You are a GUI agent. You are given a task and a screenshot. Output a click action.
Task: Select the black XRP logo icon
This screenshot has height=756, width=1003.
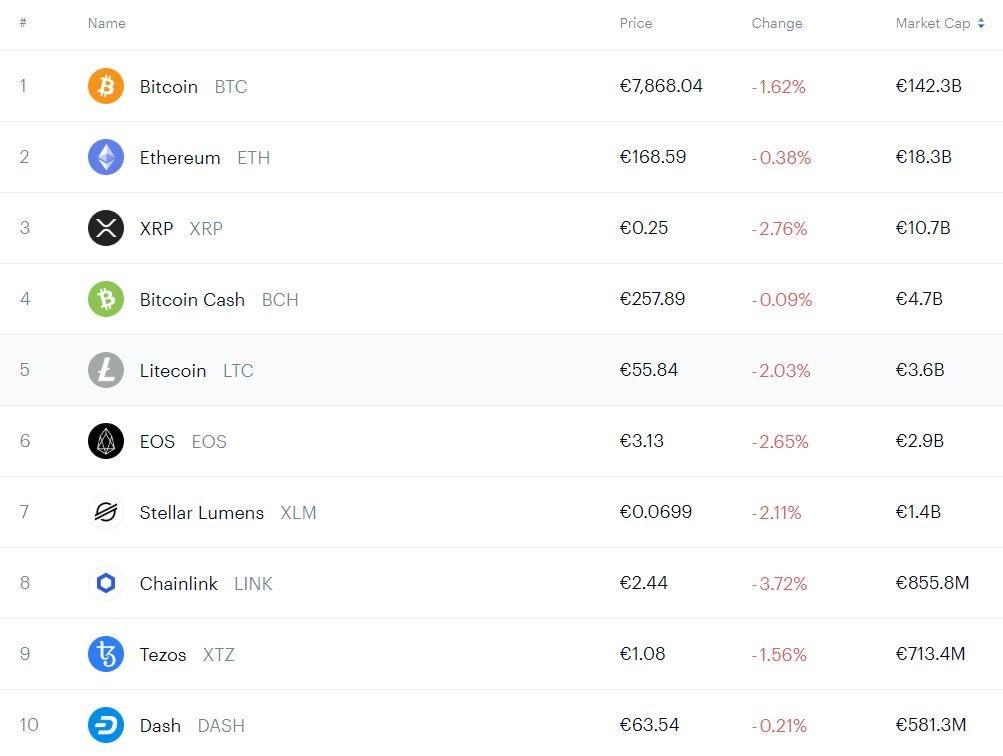coord(106,228)
